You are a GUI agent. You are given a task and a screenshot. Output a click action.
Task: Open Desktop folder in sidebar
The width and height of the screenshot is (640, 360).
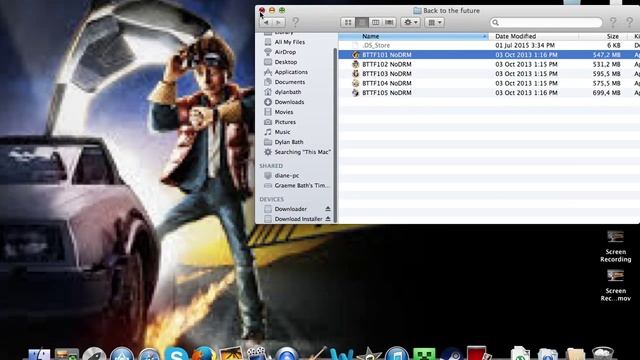(286, 62)
